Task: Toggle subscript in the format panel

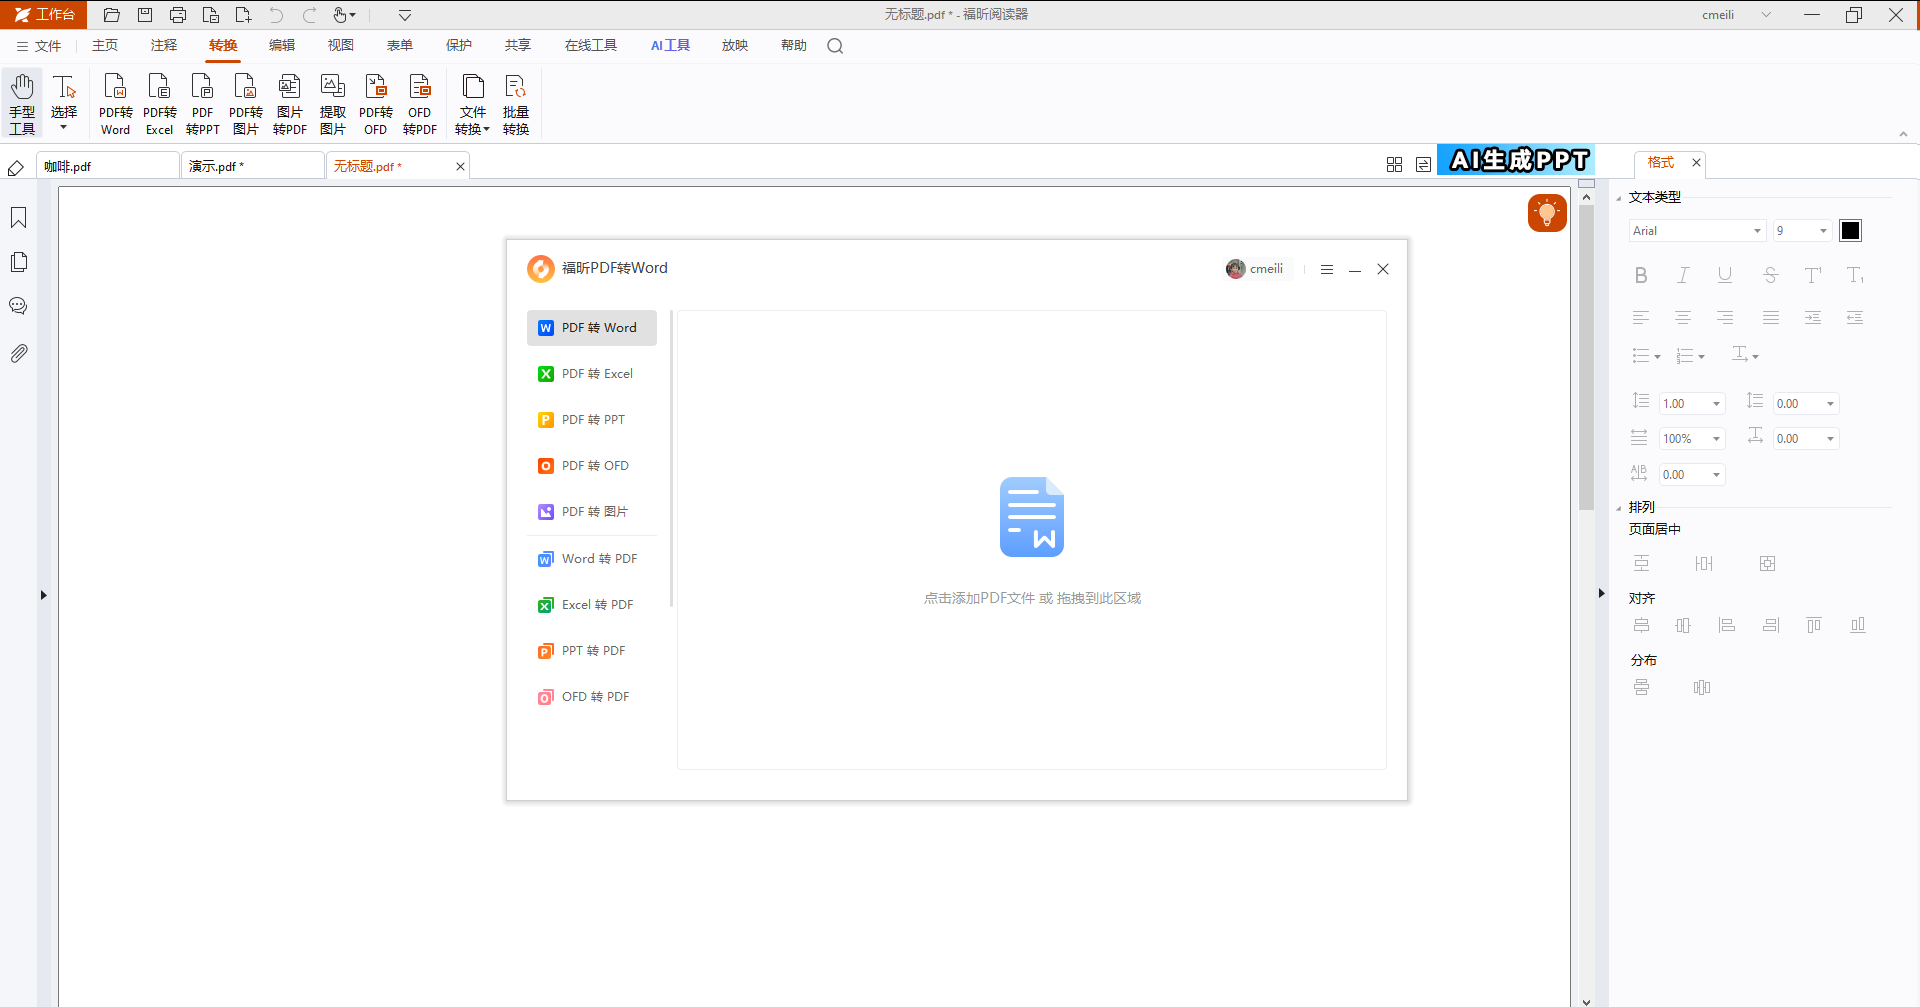Action: click(1855, 275)
